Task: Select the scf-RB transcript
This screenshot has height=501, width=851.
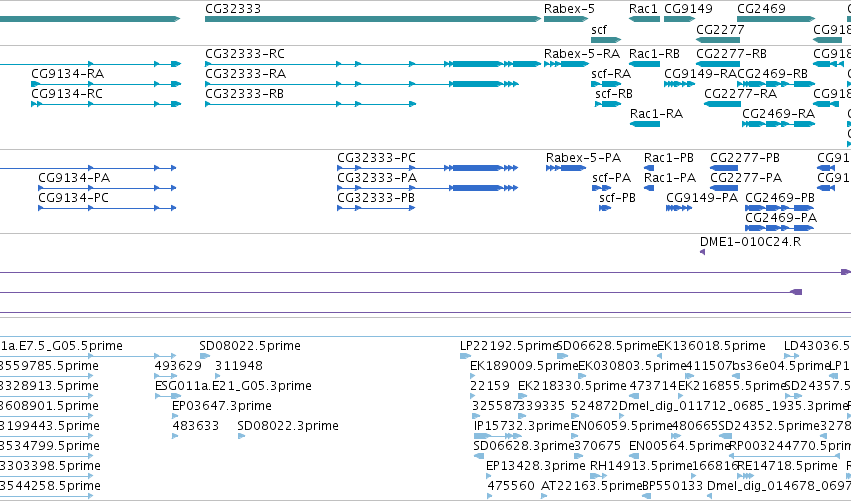Action: pyautogui.click(x=608, y=104)
